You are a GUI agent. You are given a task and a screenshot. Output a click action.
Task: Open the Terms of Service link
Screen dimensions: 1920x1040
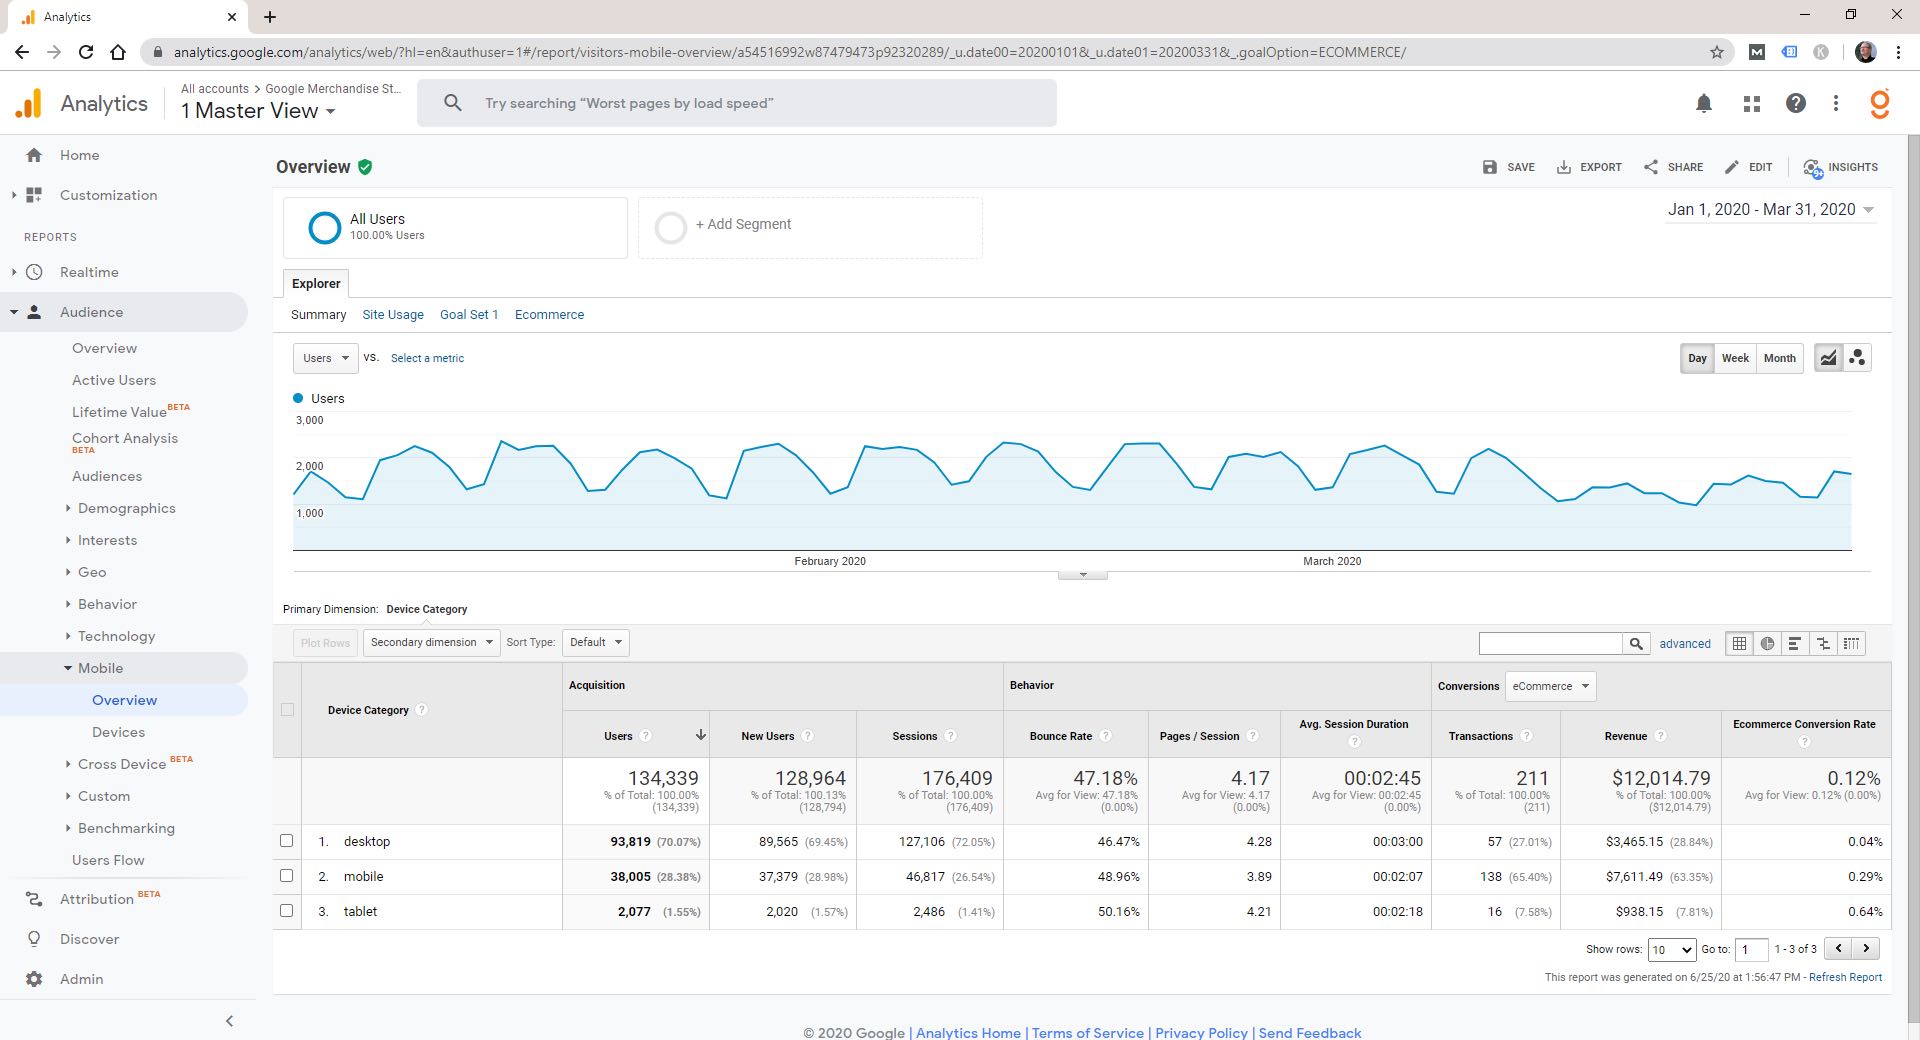[x=1088, y=1033]
